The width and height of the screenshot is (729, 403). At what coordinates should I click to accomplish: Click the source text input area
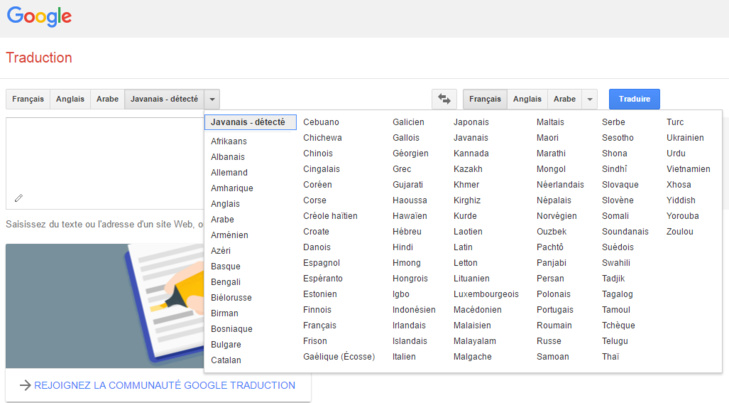click(105, 163)
